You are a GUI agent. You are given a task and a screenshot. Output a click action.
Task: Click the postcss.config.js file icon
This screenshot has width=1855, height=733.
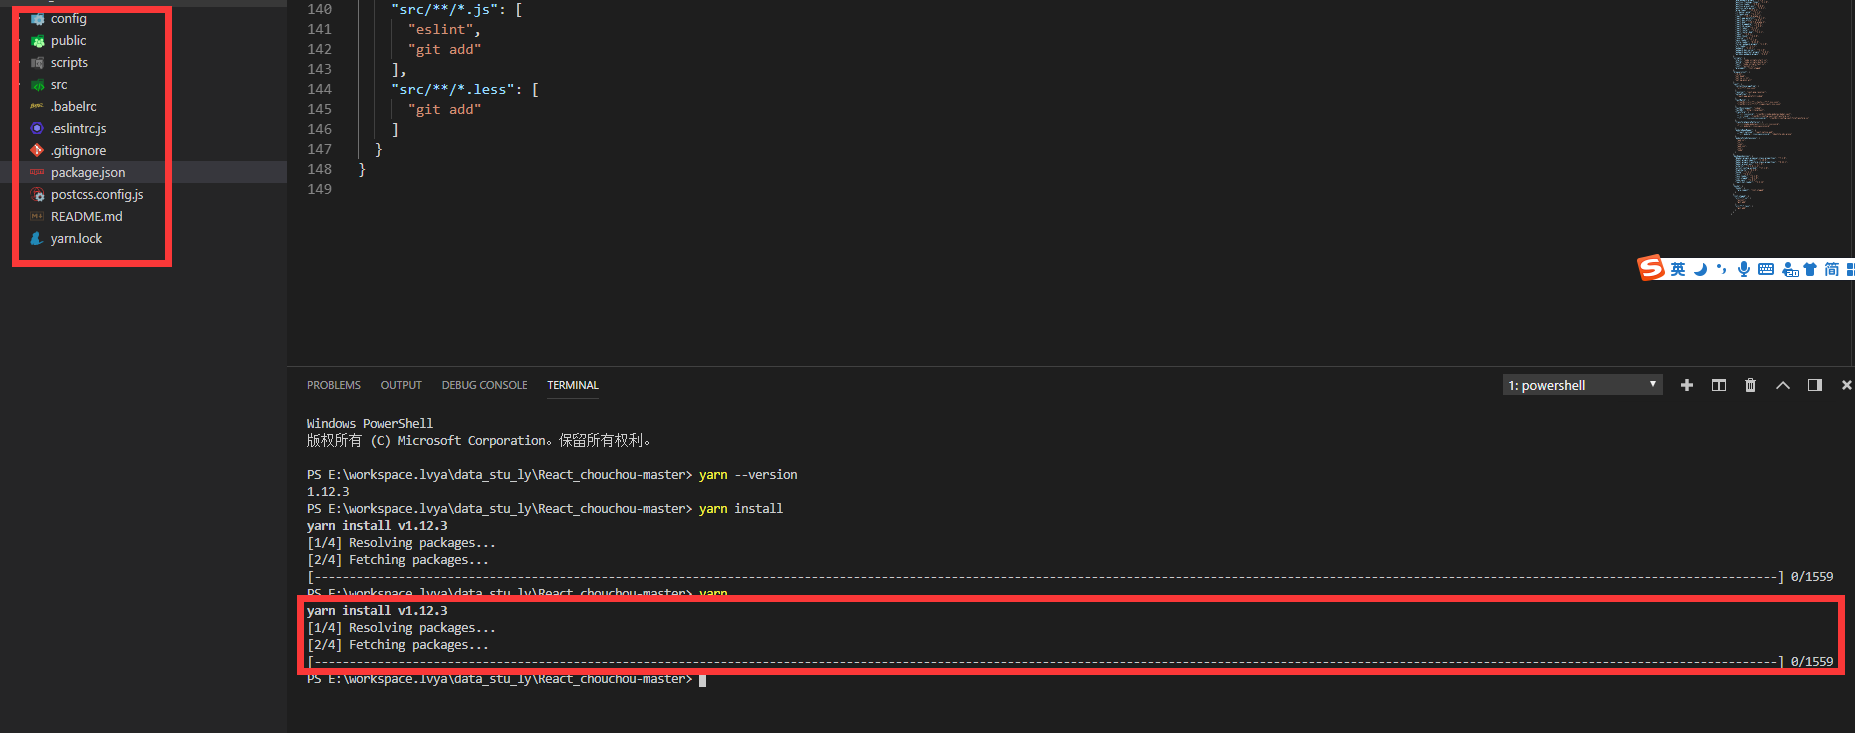pyautogui.click(x=37, y=194)
